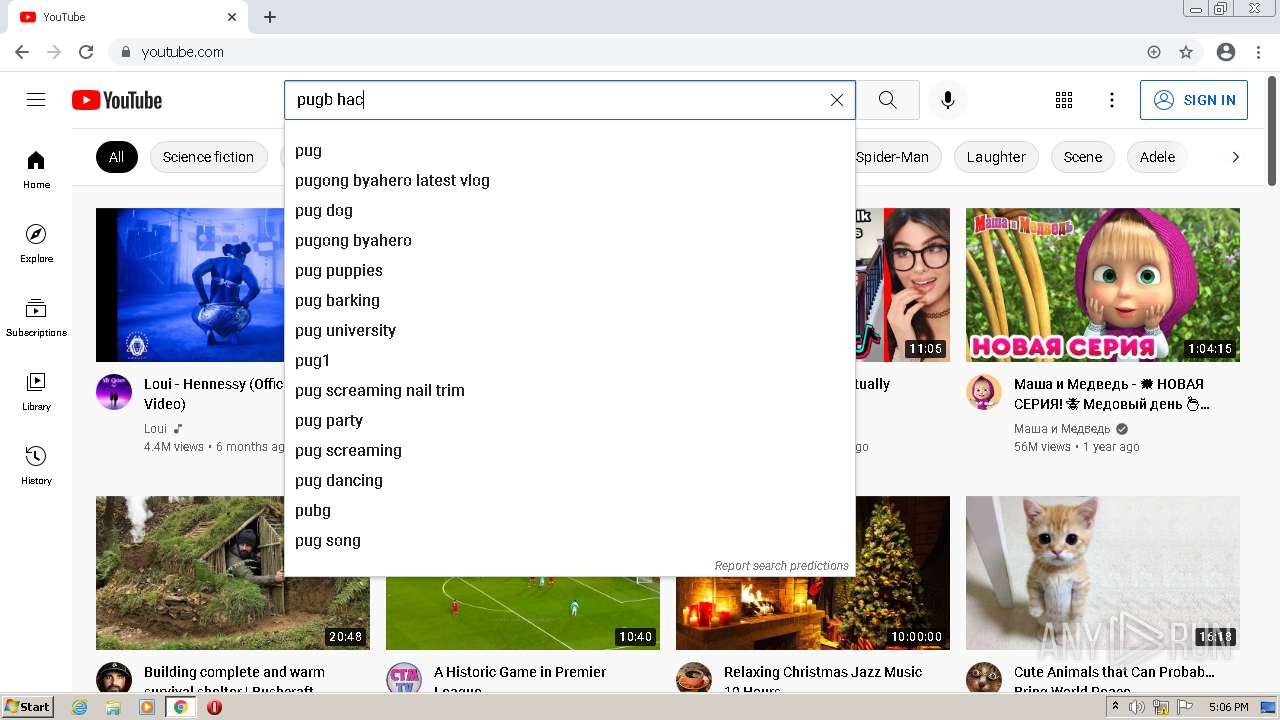Open Subscriptions in sidebar
Image resolution: width=1280 pixels, height=720 pixels.
pos(36,317)
